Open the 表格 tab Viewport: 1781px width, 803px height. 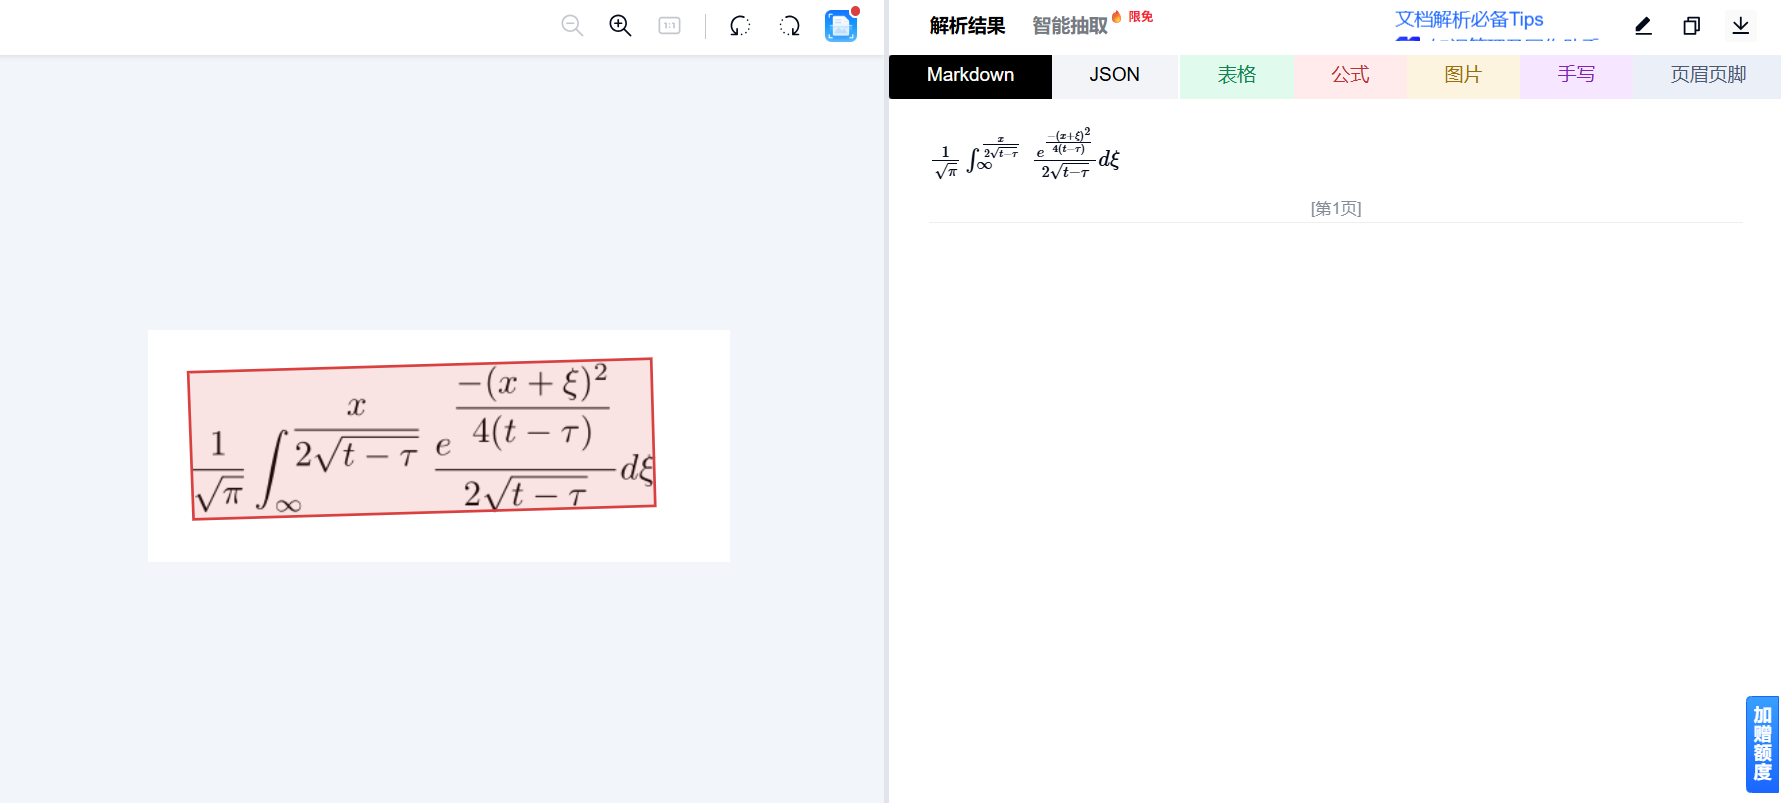point(1237,76)
